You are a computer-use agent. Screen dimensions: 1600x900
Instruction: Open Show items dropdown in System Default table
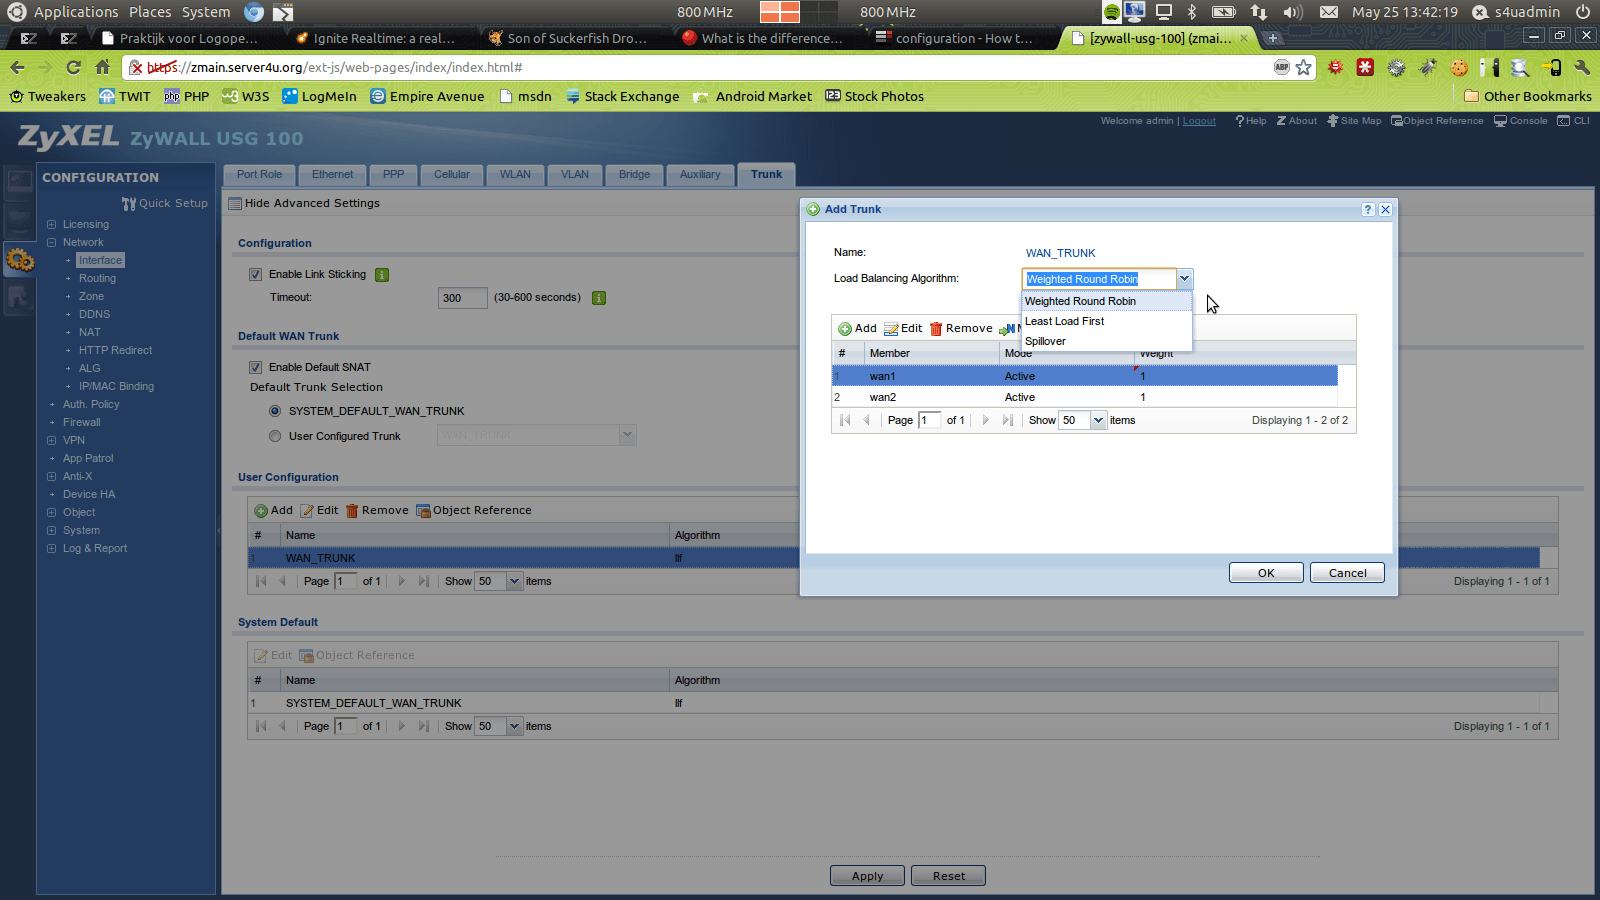click(x=514, y=726)
